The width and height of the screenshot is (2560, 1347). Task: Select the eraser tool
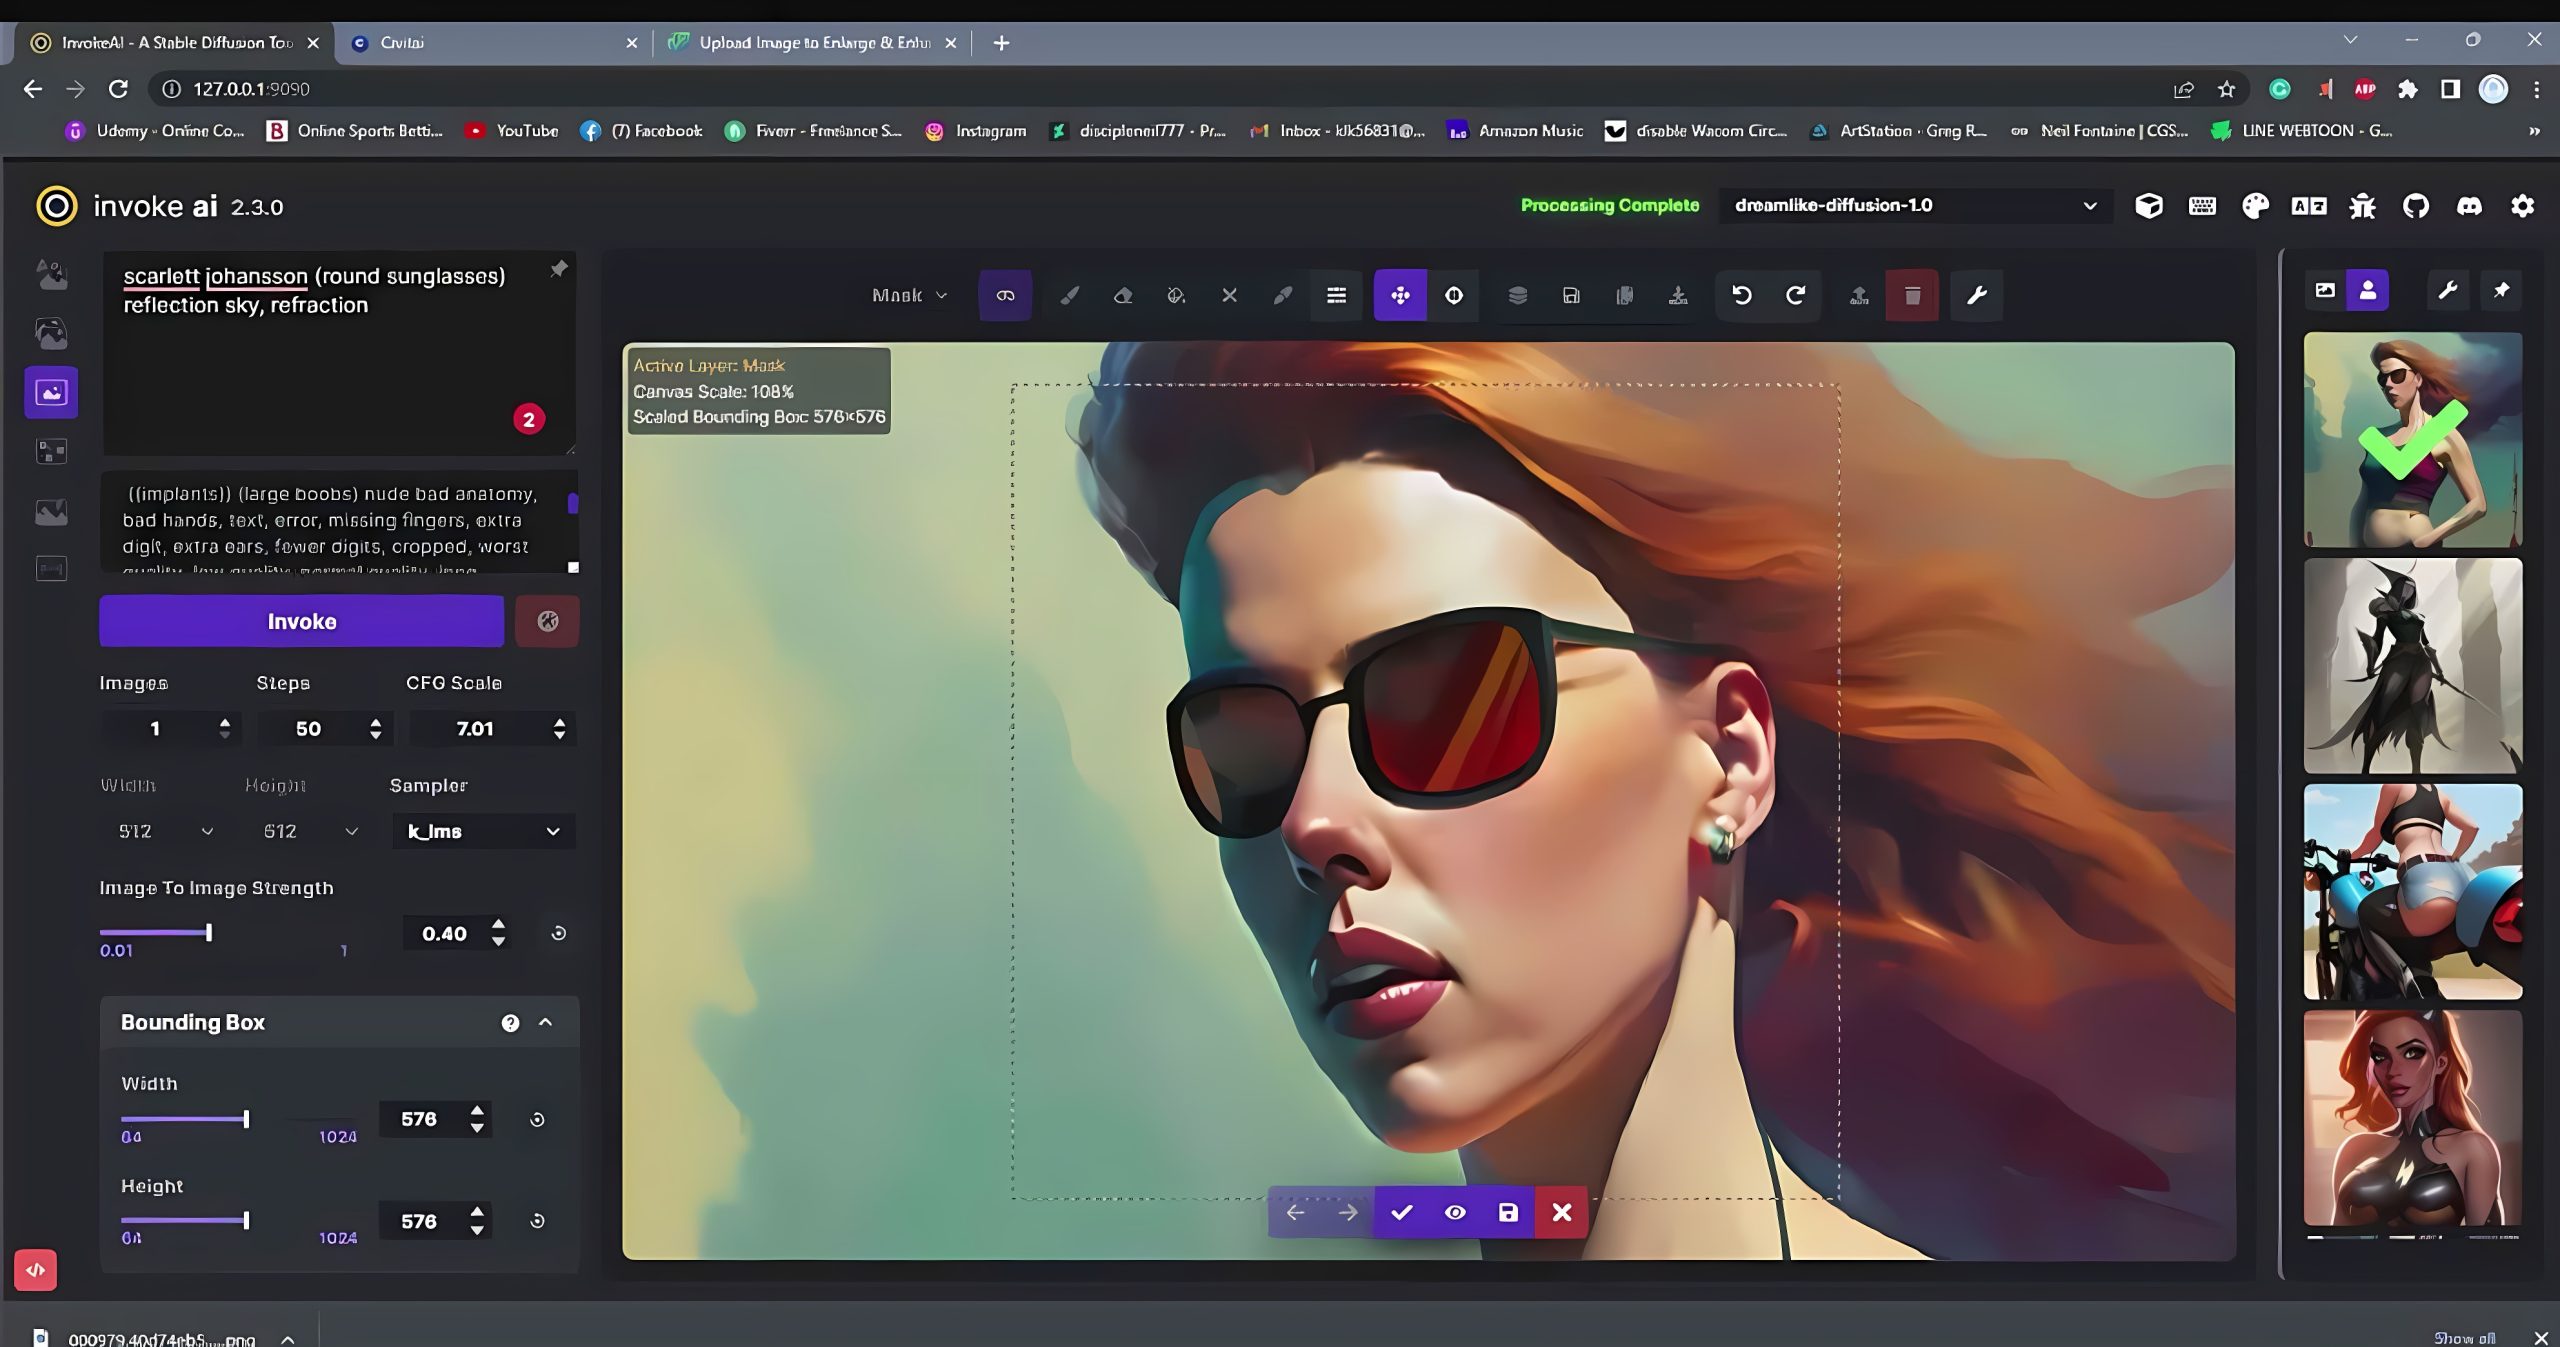point(1123,295)
